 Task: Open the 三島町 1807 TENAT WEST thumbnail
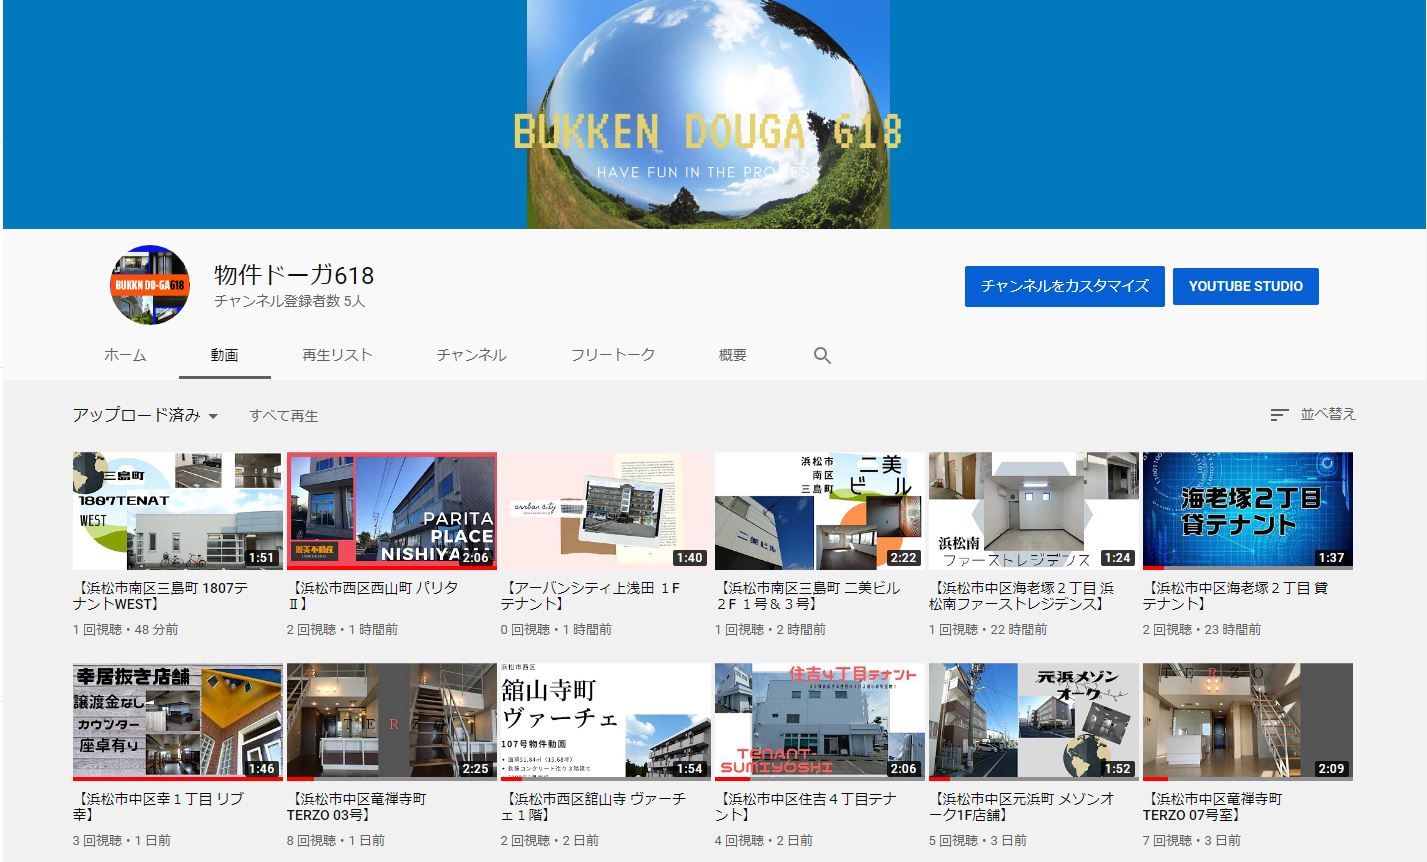tap(177, 511)
